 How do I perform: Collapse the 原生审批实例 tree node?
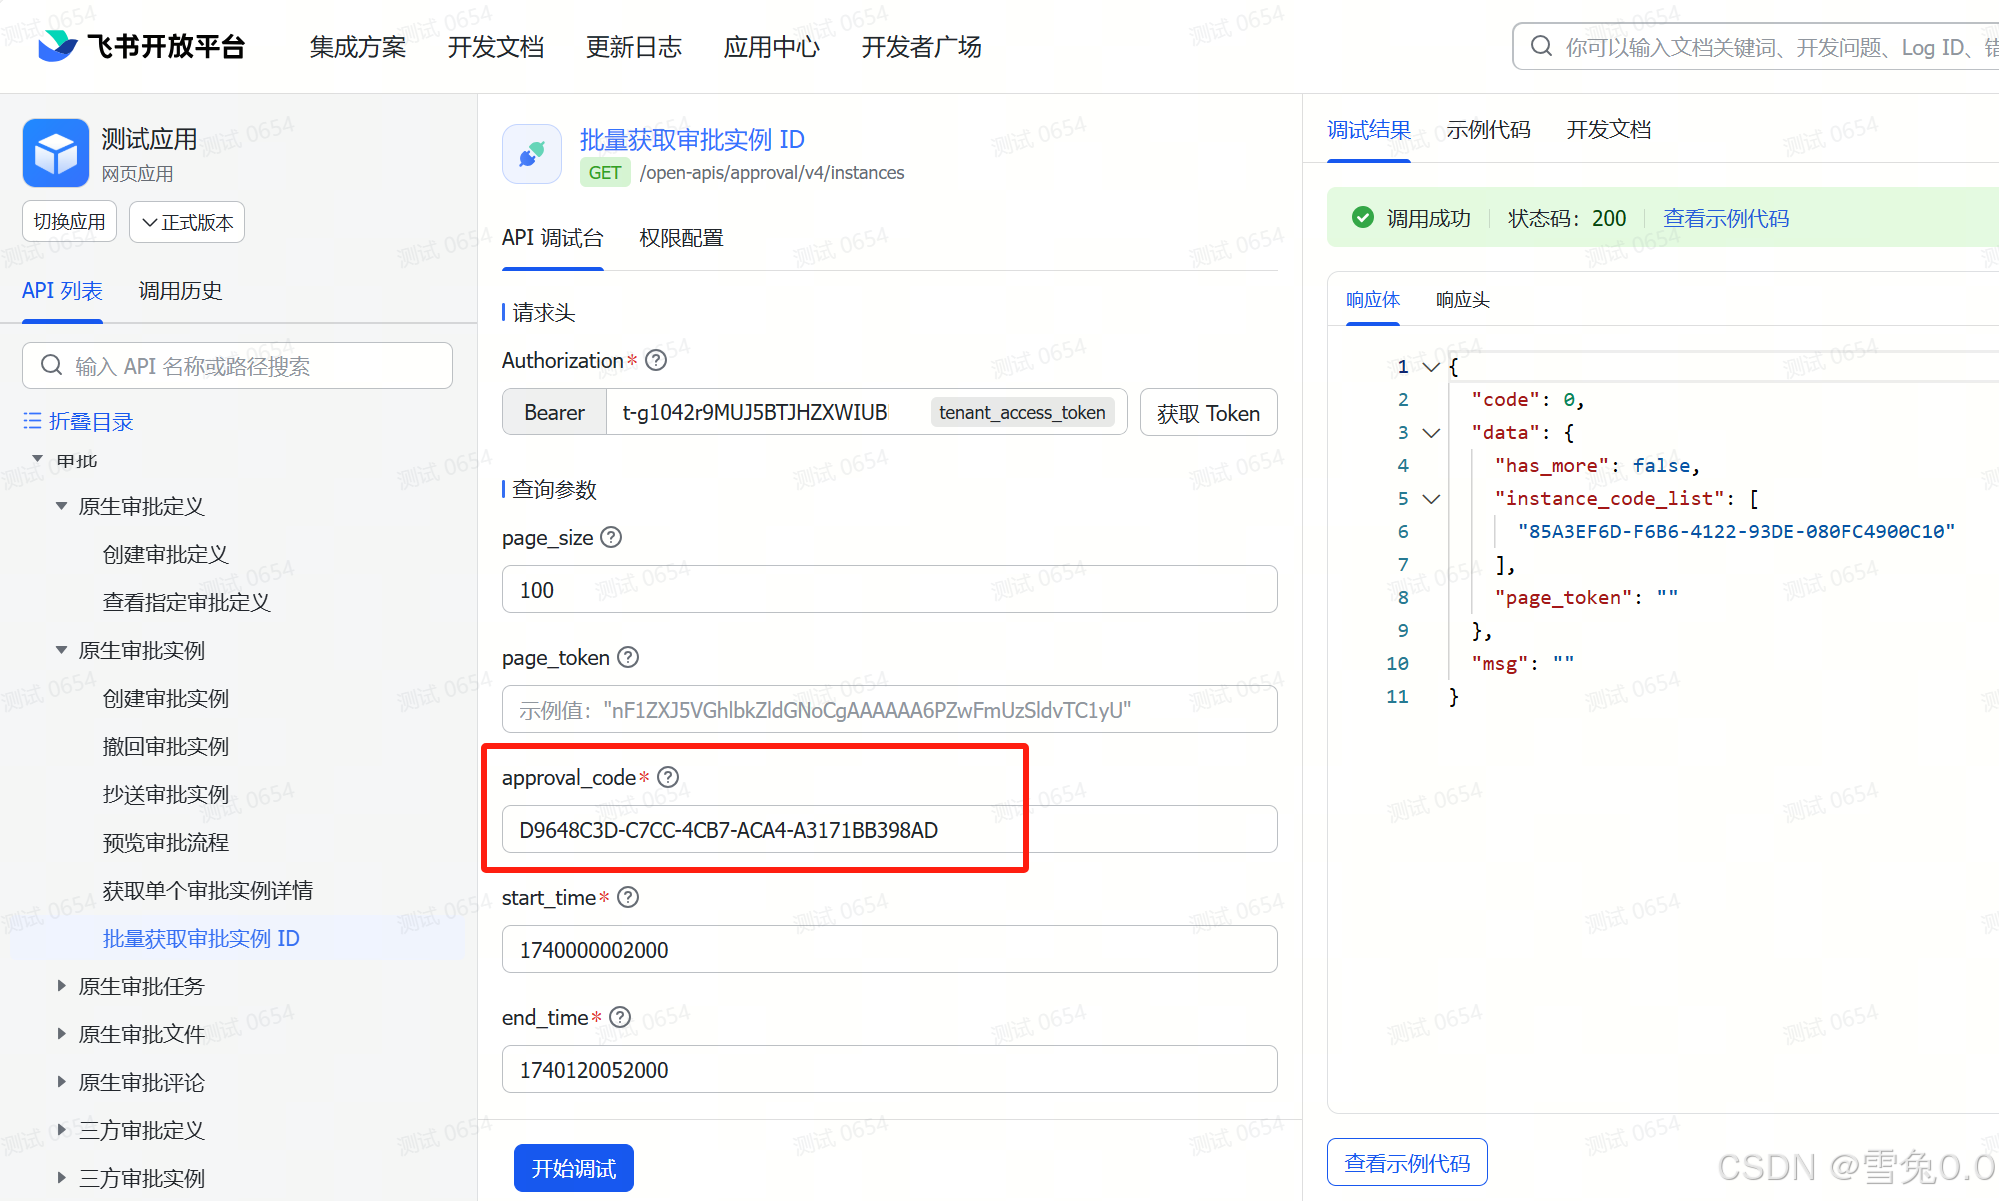coord(61,650)
